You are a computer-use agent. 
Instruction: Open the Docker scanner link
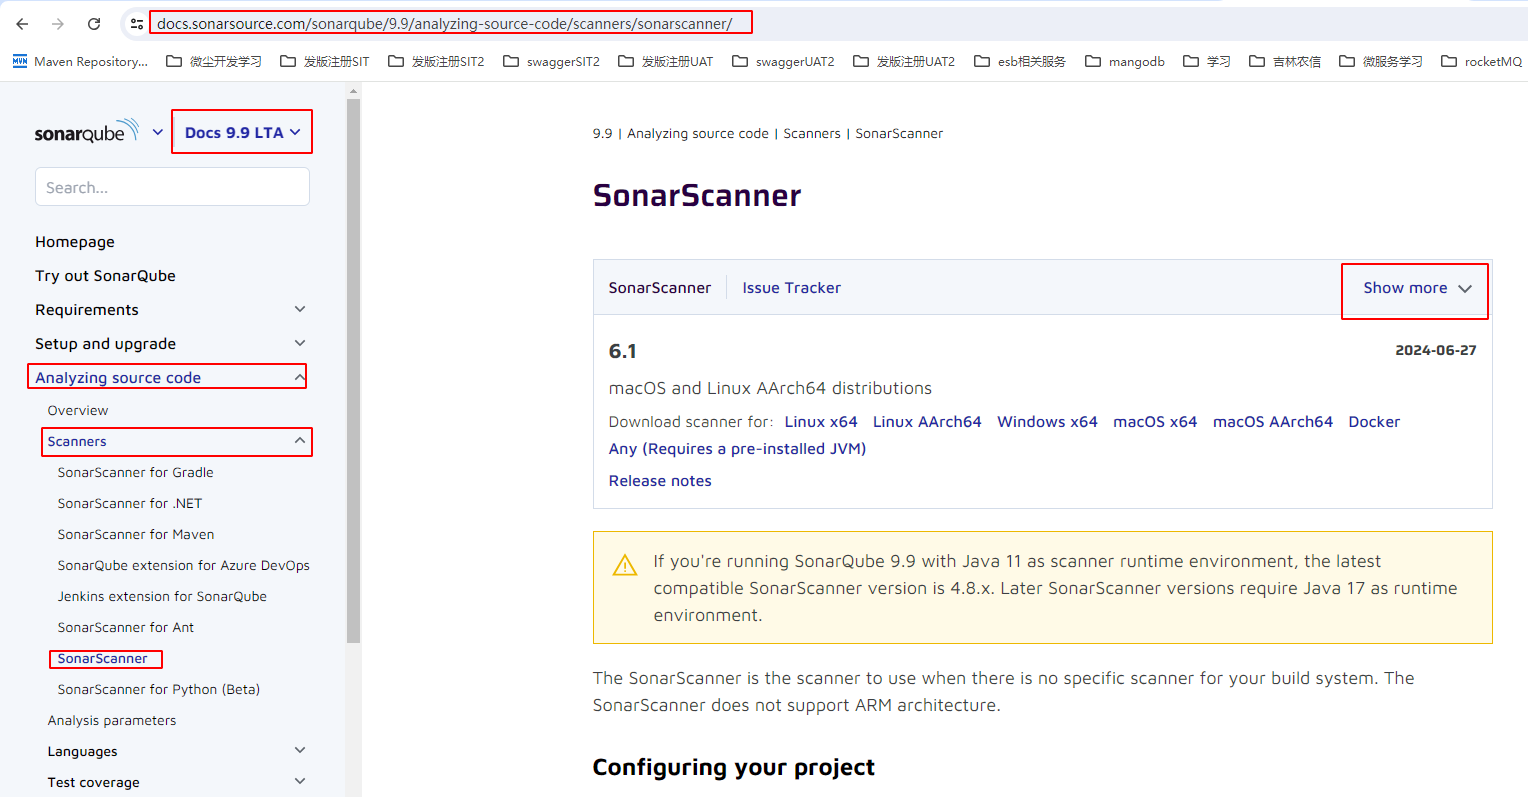point(1374,422)
